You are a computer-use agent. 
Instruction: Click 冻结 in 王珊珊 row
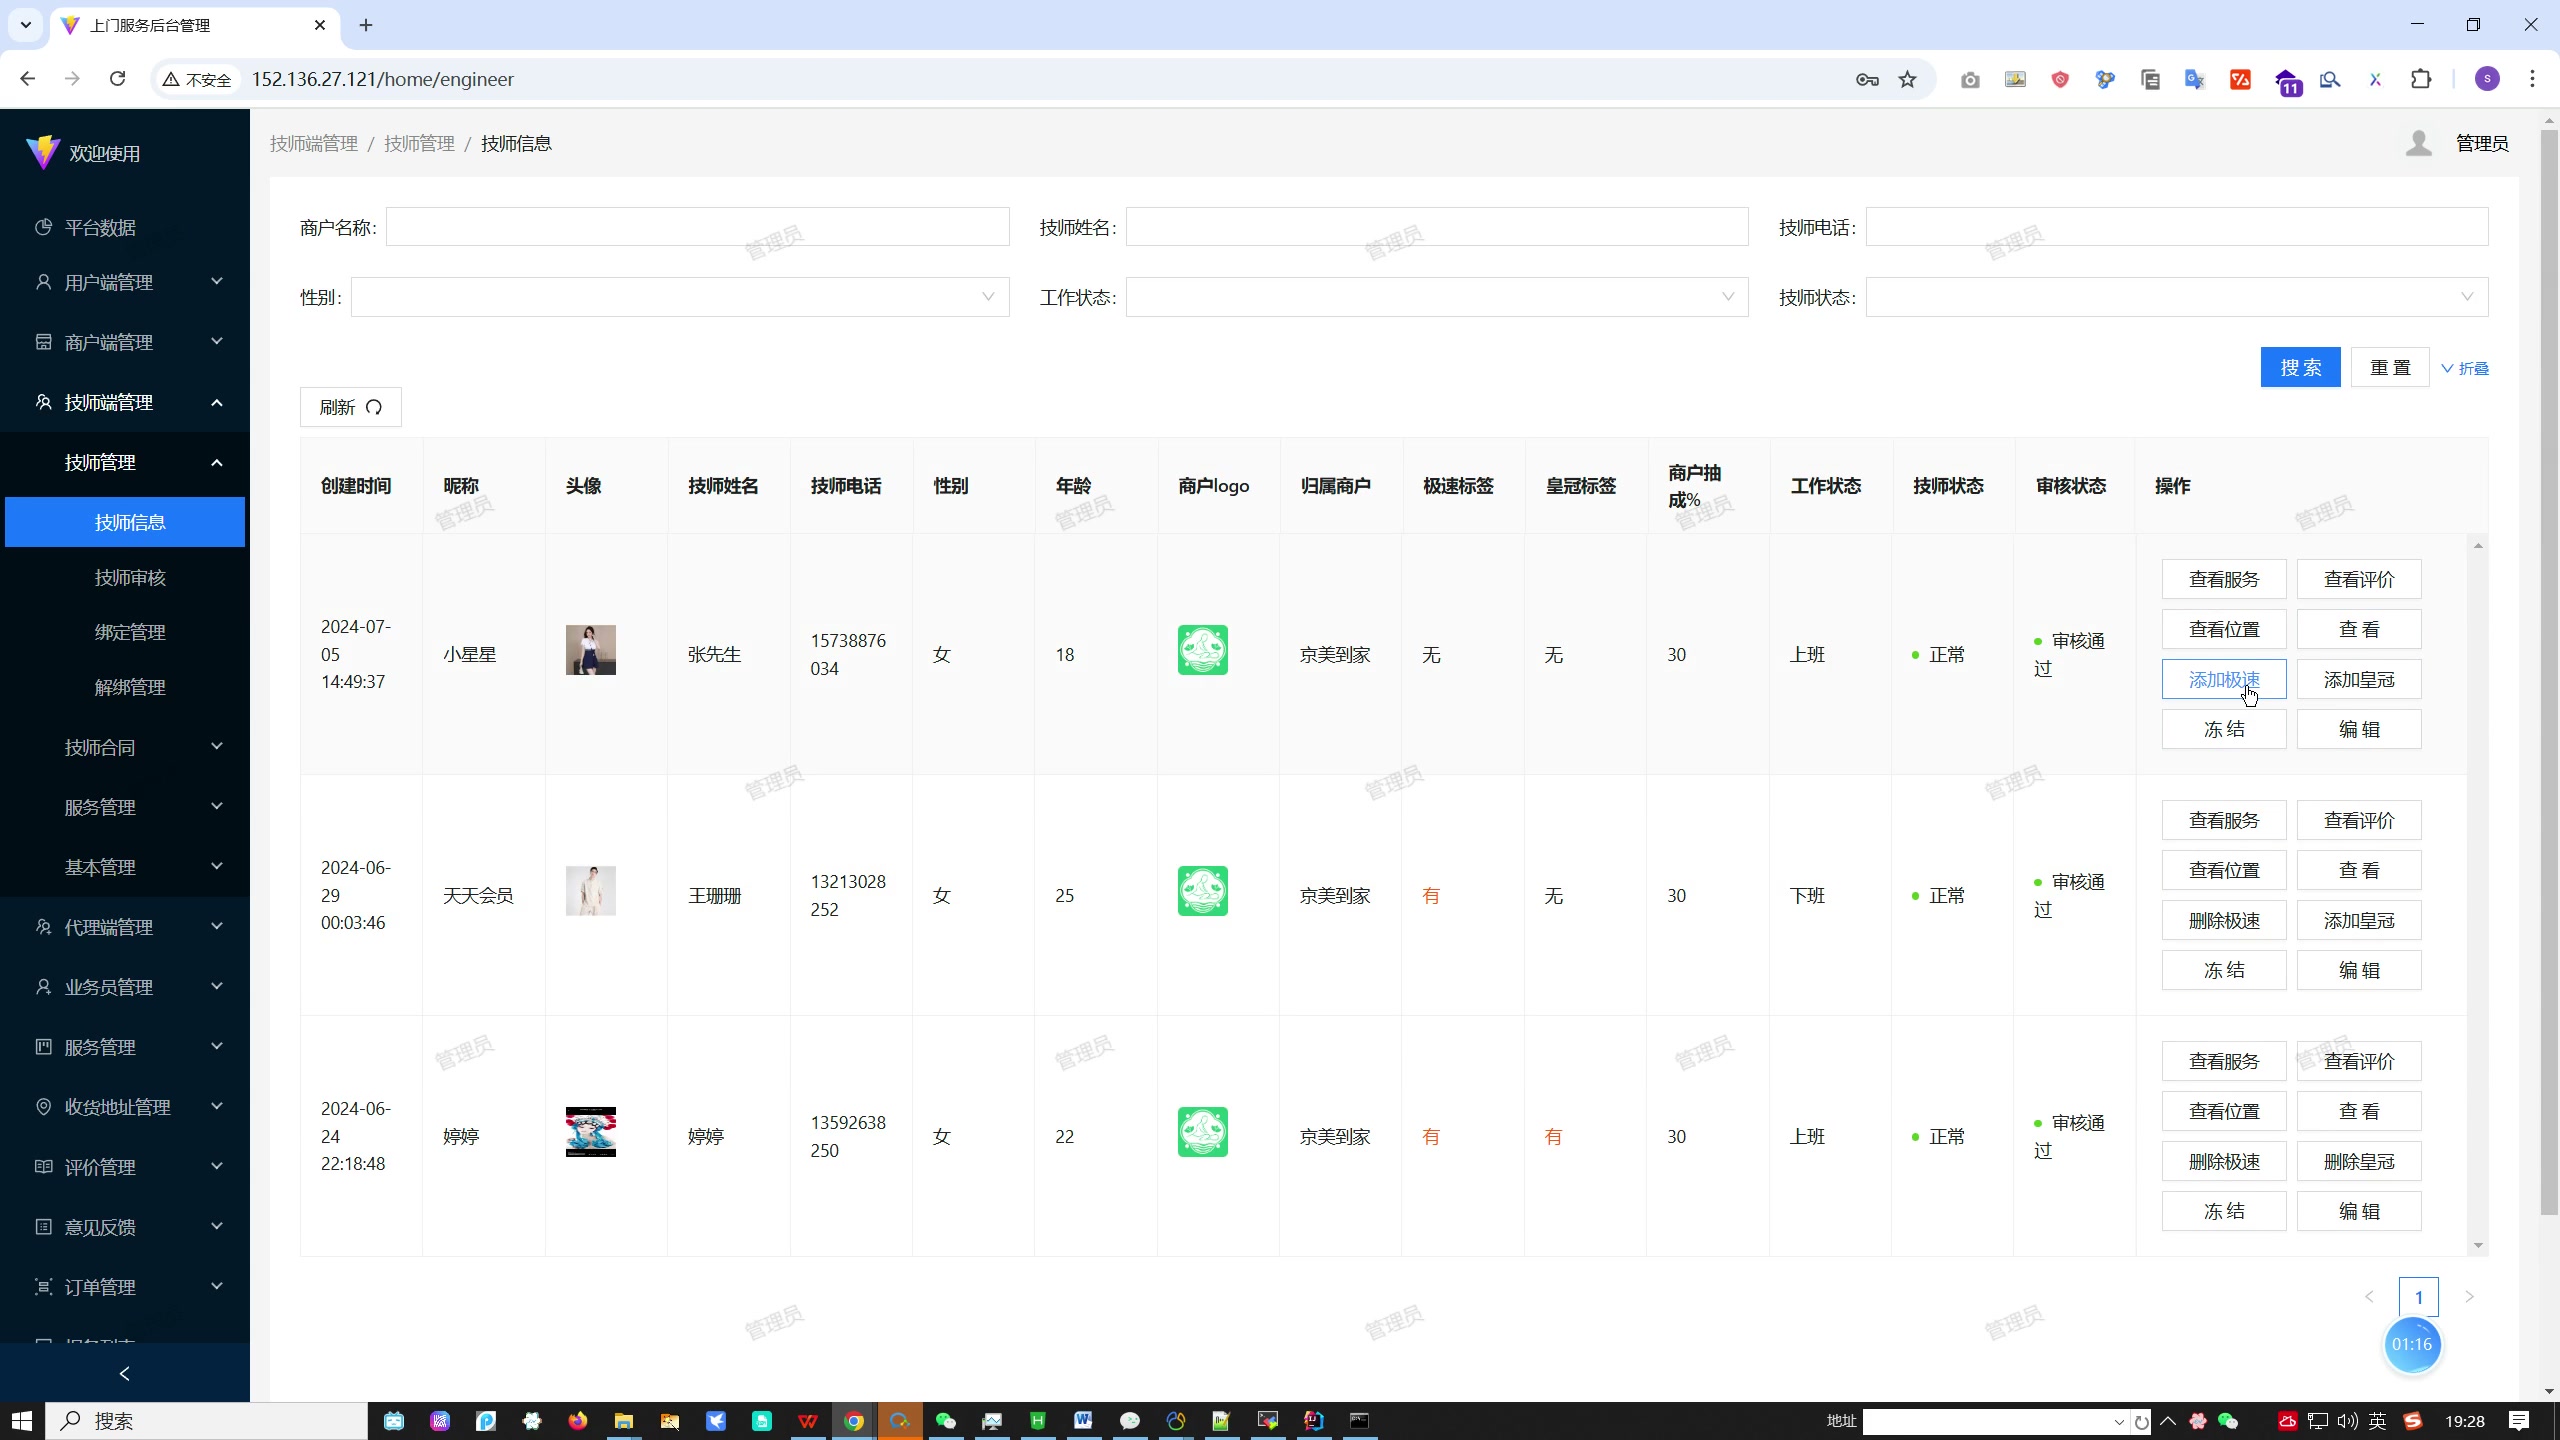pos(2224,970)
